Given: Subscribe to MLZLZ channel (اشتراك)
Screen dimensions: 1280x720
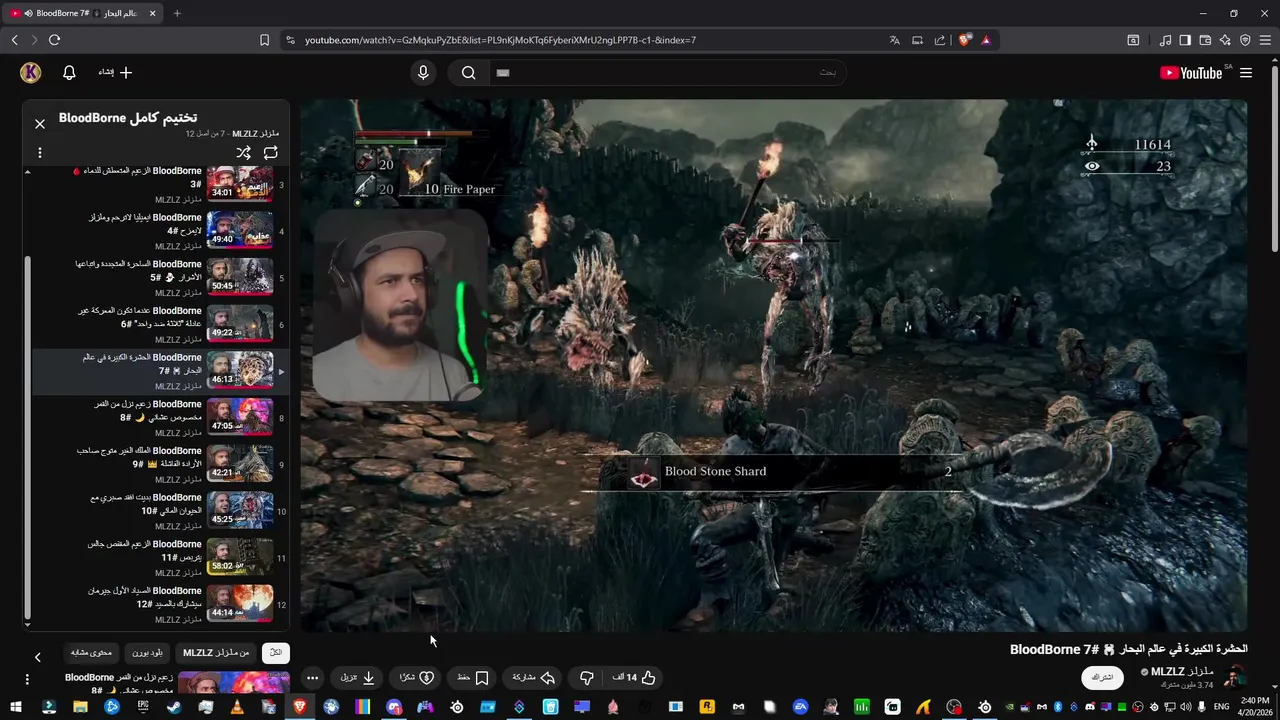Looking at the screenshot, I should coord(1102,677).
